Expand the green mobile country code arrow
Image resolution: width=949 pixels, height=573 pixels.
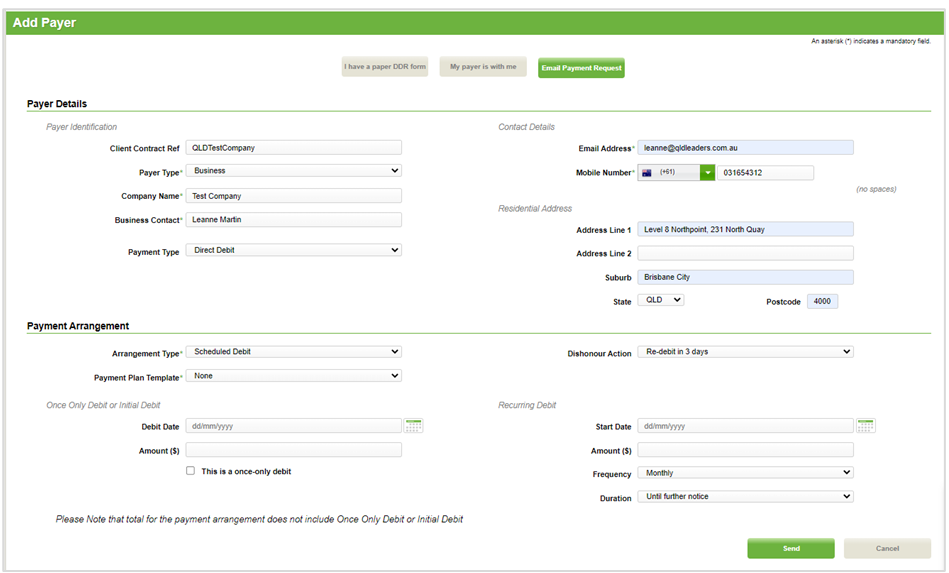click(708, 173)
